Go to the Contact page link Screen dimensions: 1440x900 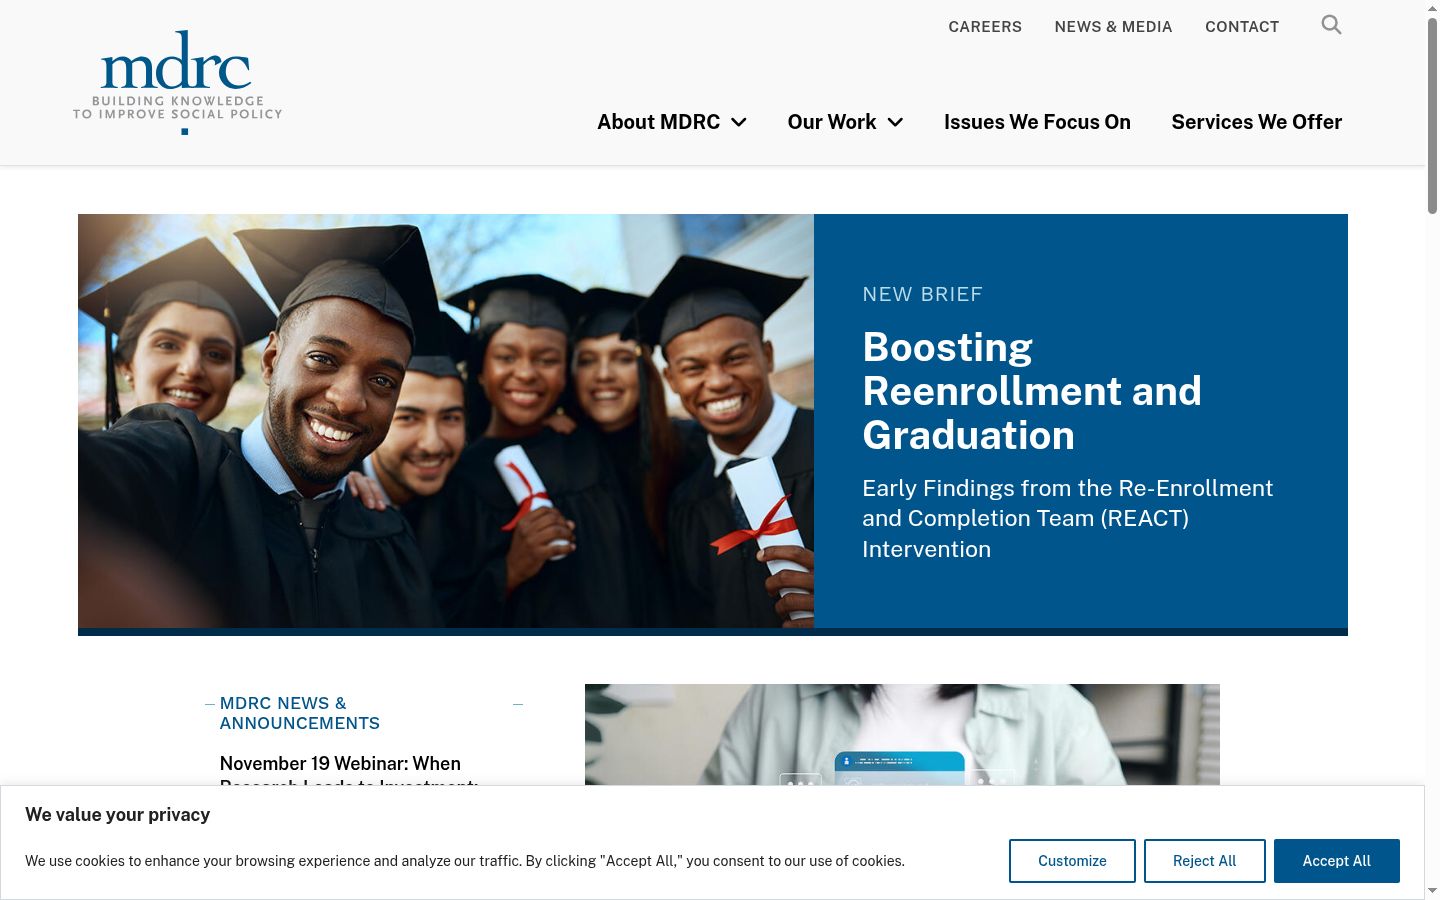[x=1242, y=27]
